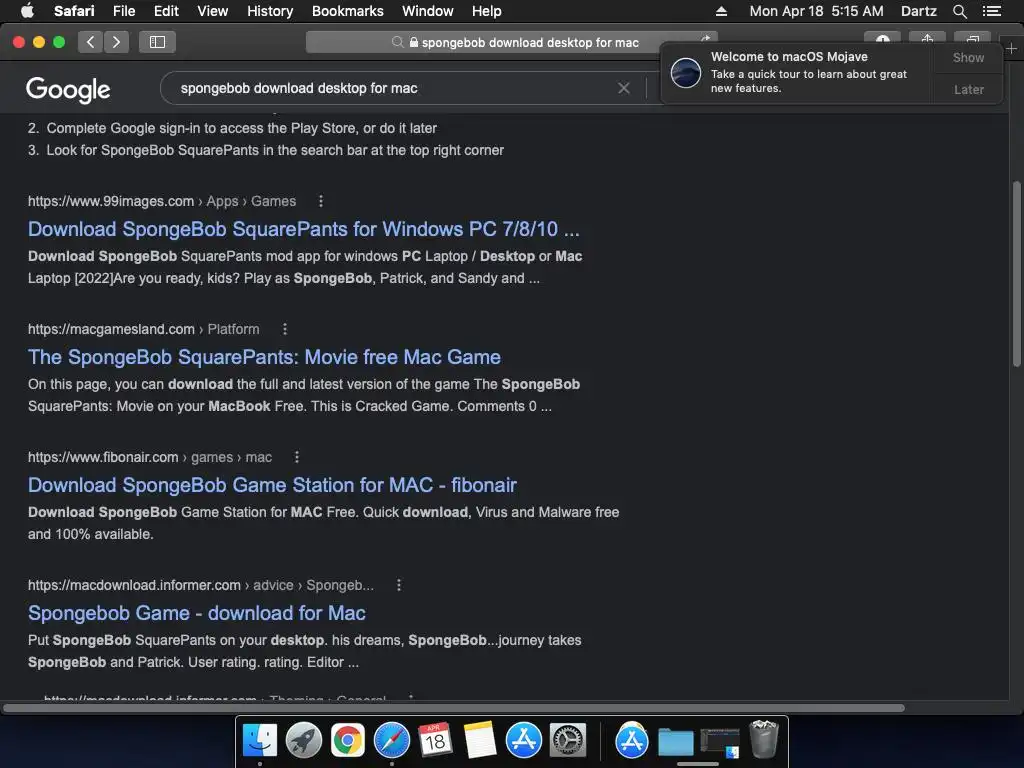1024x768 pixels.
Task: Click the https://www.99images.com breadcrumb URL
Action: [111, 201]
